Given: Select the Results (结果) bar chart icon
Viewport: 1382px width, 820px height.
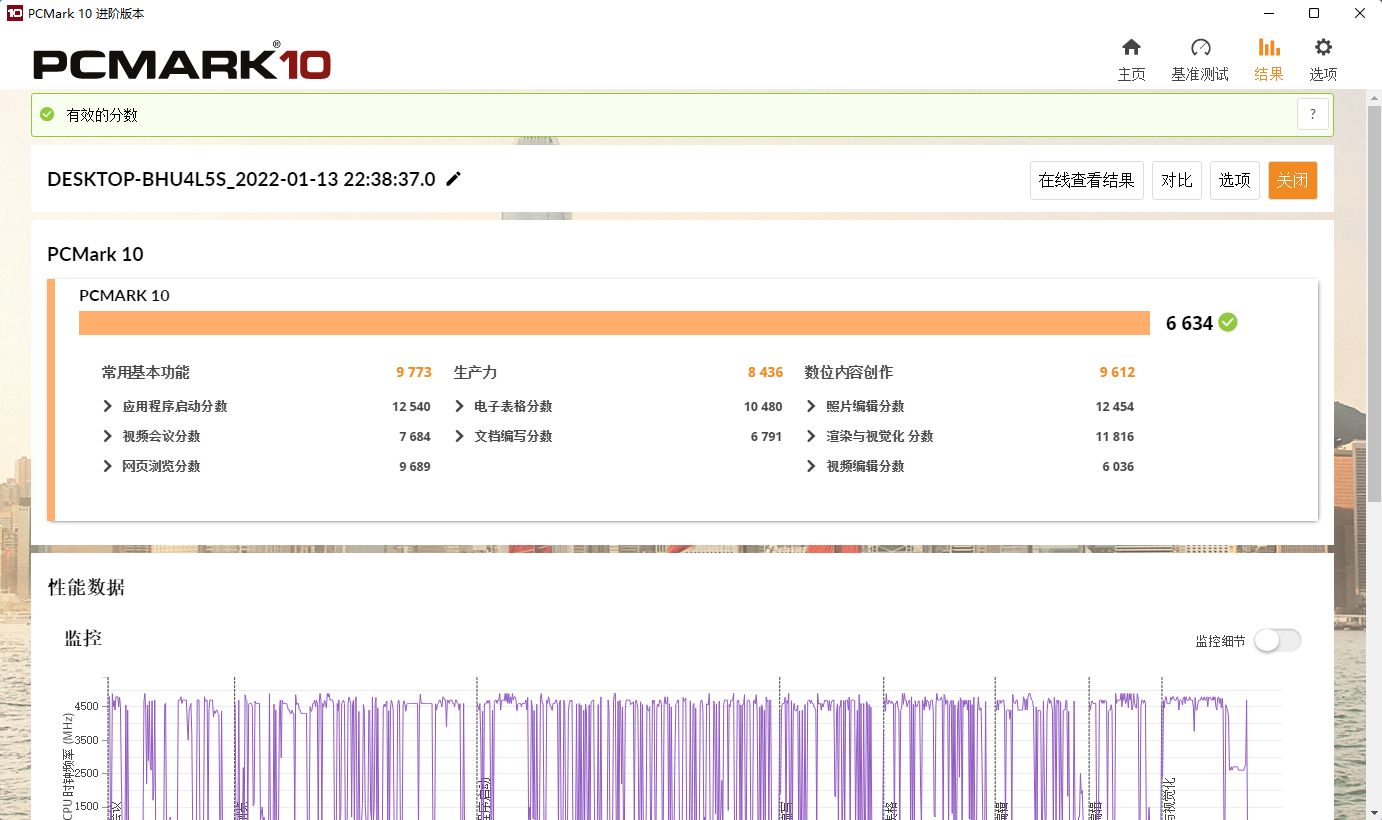Looking at the screenshot, I should click(x=1268, y=48).
